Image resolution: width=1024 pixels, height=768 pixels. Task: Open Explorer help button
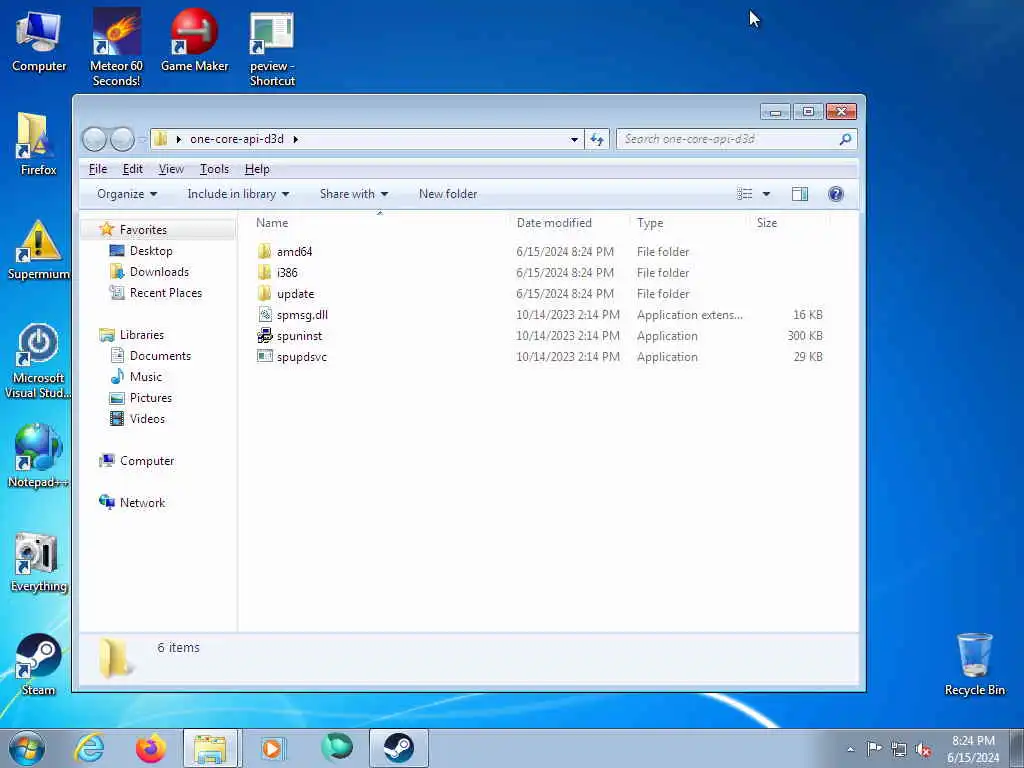point(836,194)
